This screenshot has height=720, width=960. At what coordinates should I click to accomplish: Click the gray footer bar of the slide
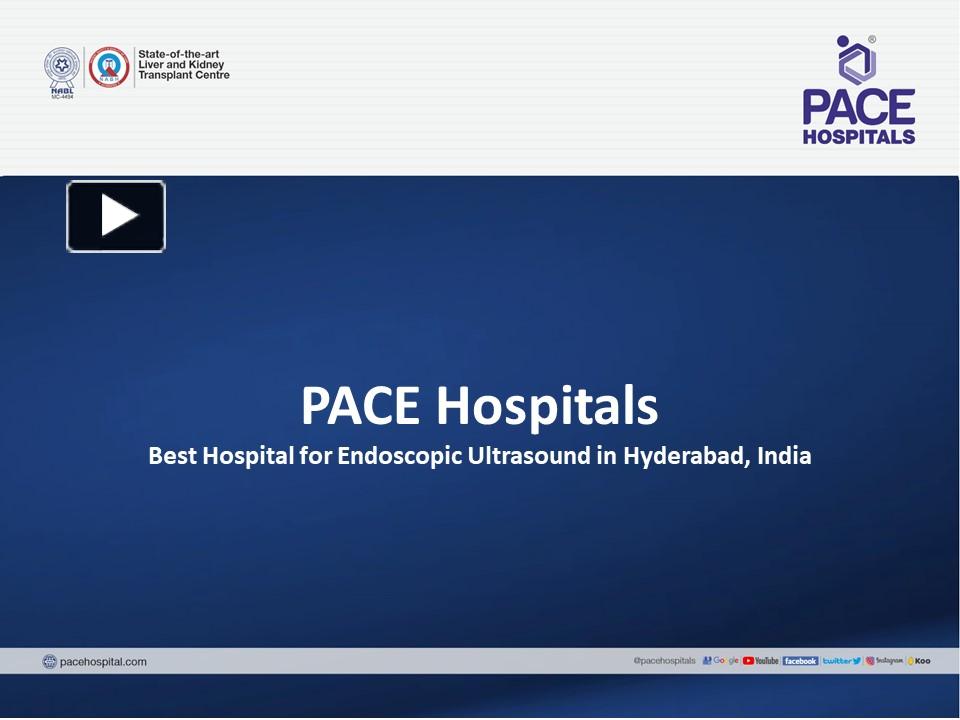(x=400, y=661)
